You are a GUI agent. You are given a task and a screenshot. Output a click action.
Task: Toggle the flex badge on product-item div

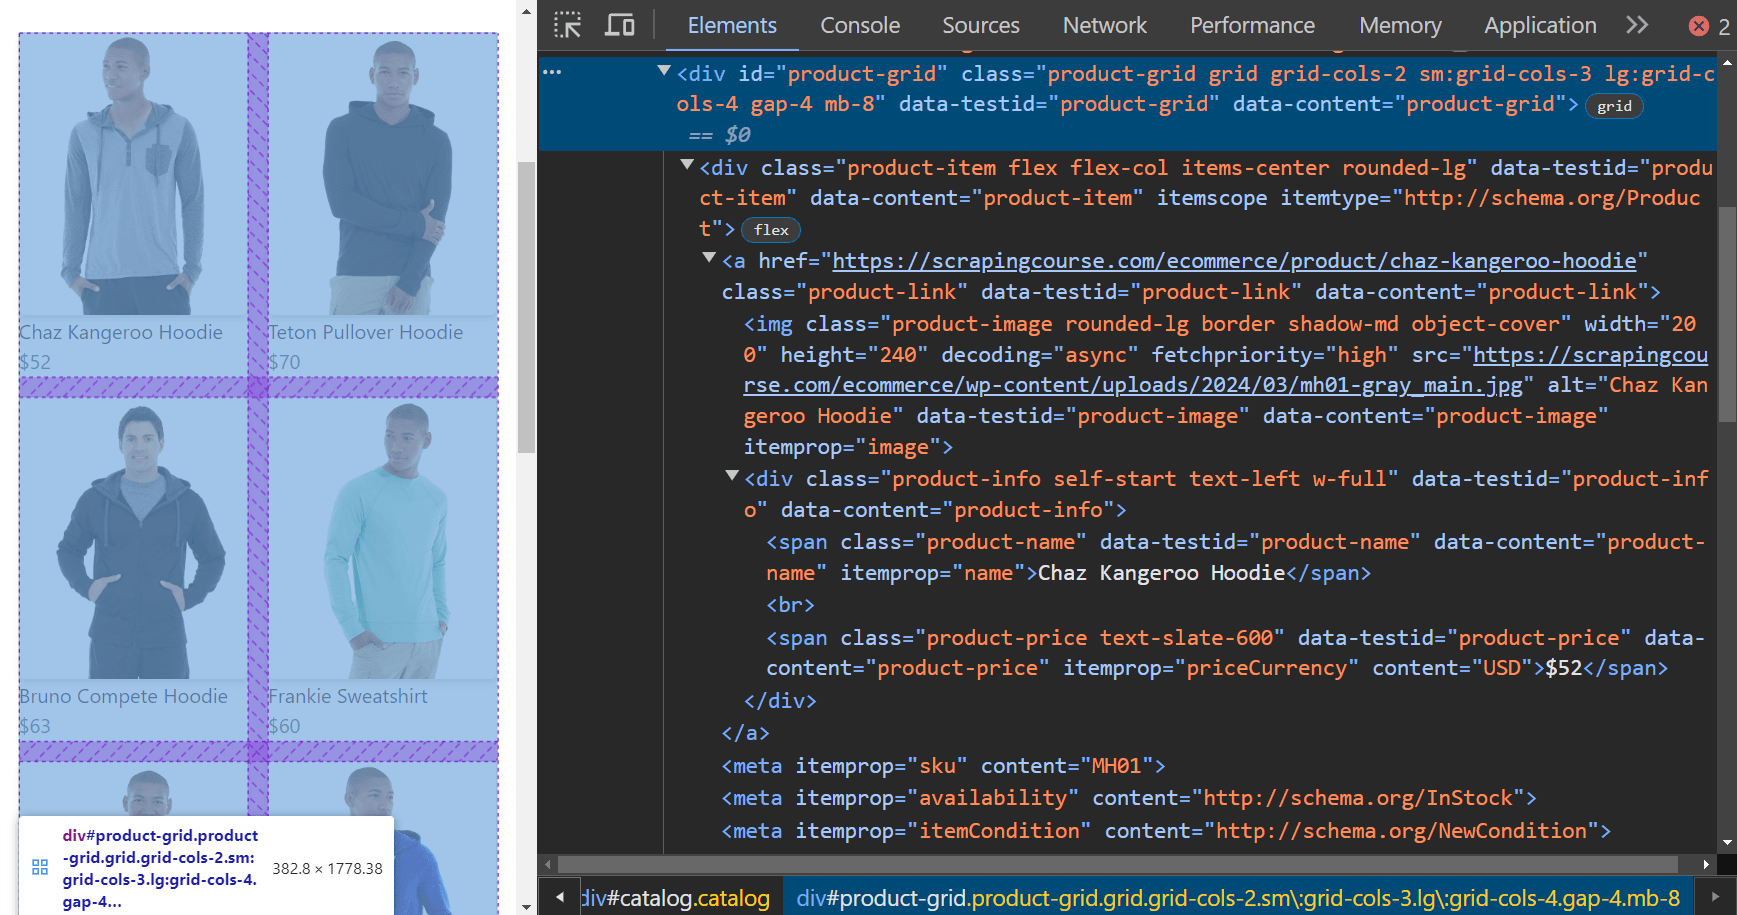coord(771,230)
